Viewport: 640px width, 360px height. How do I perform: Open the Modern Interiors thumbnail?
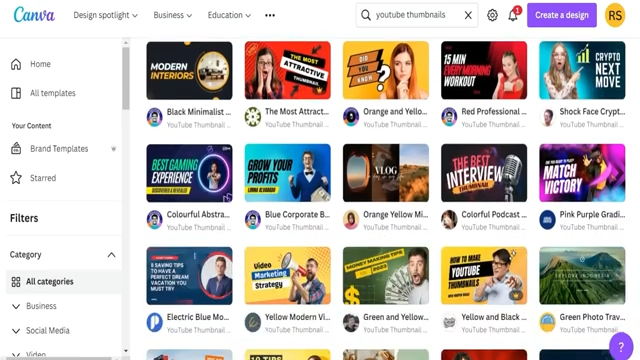(x=189, y=70)
